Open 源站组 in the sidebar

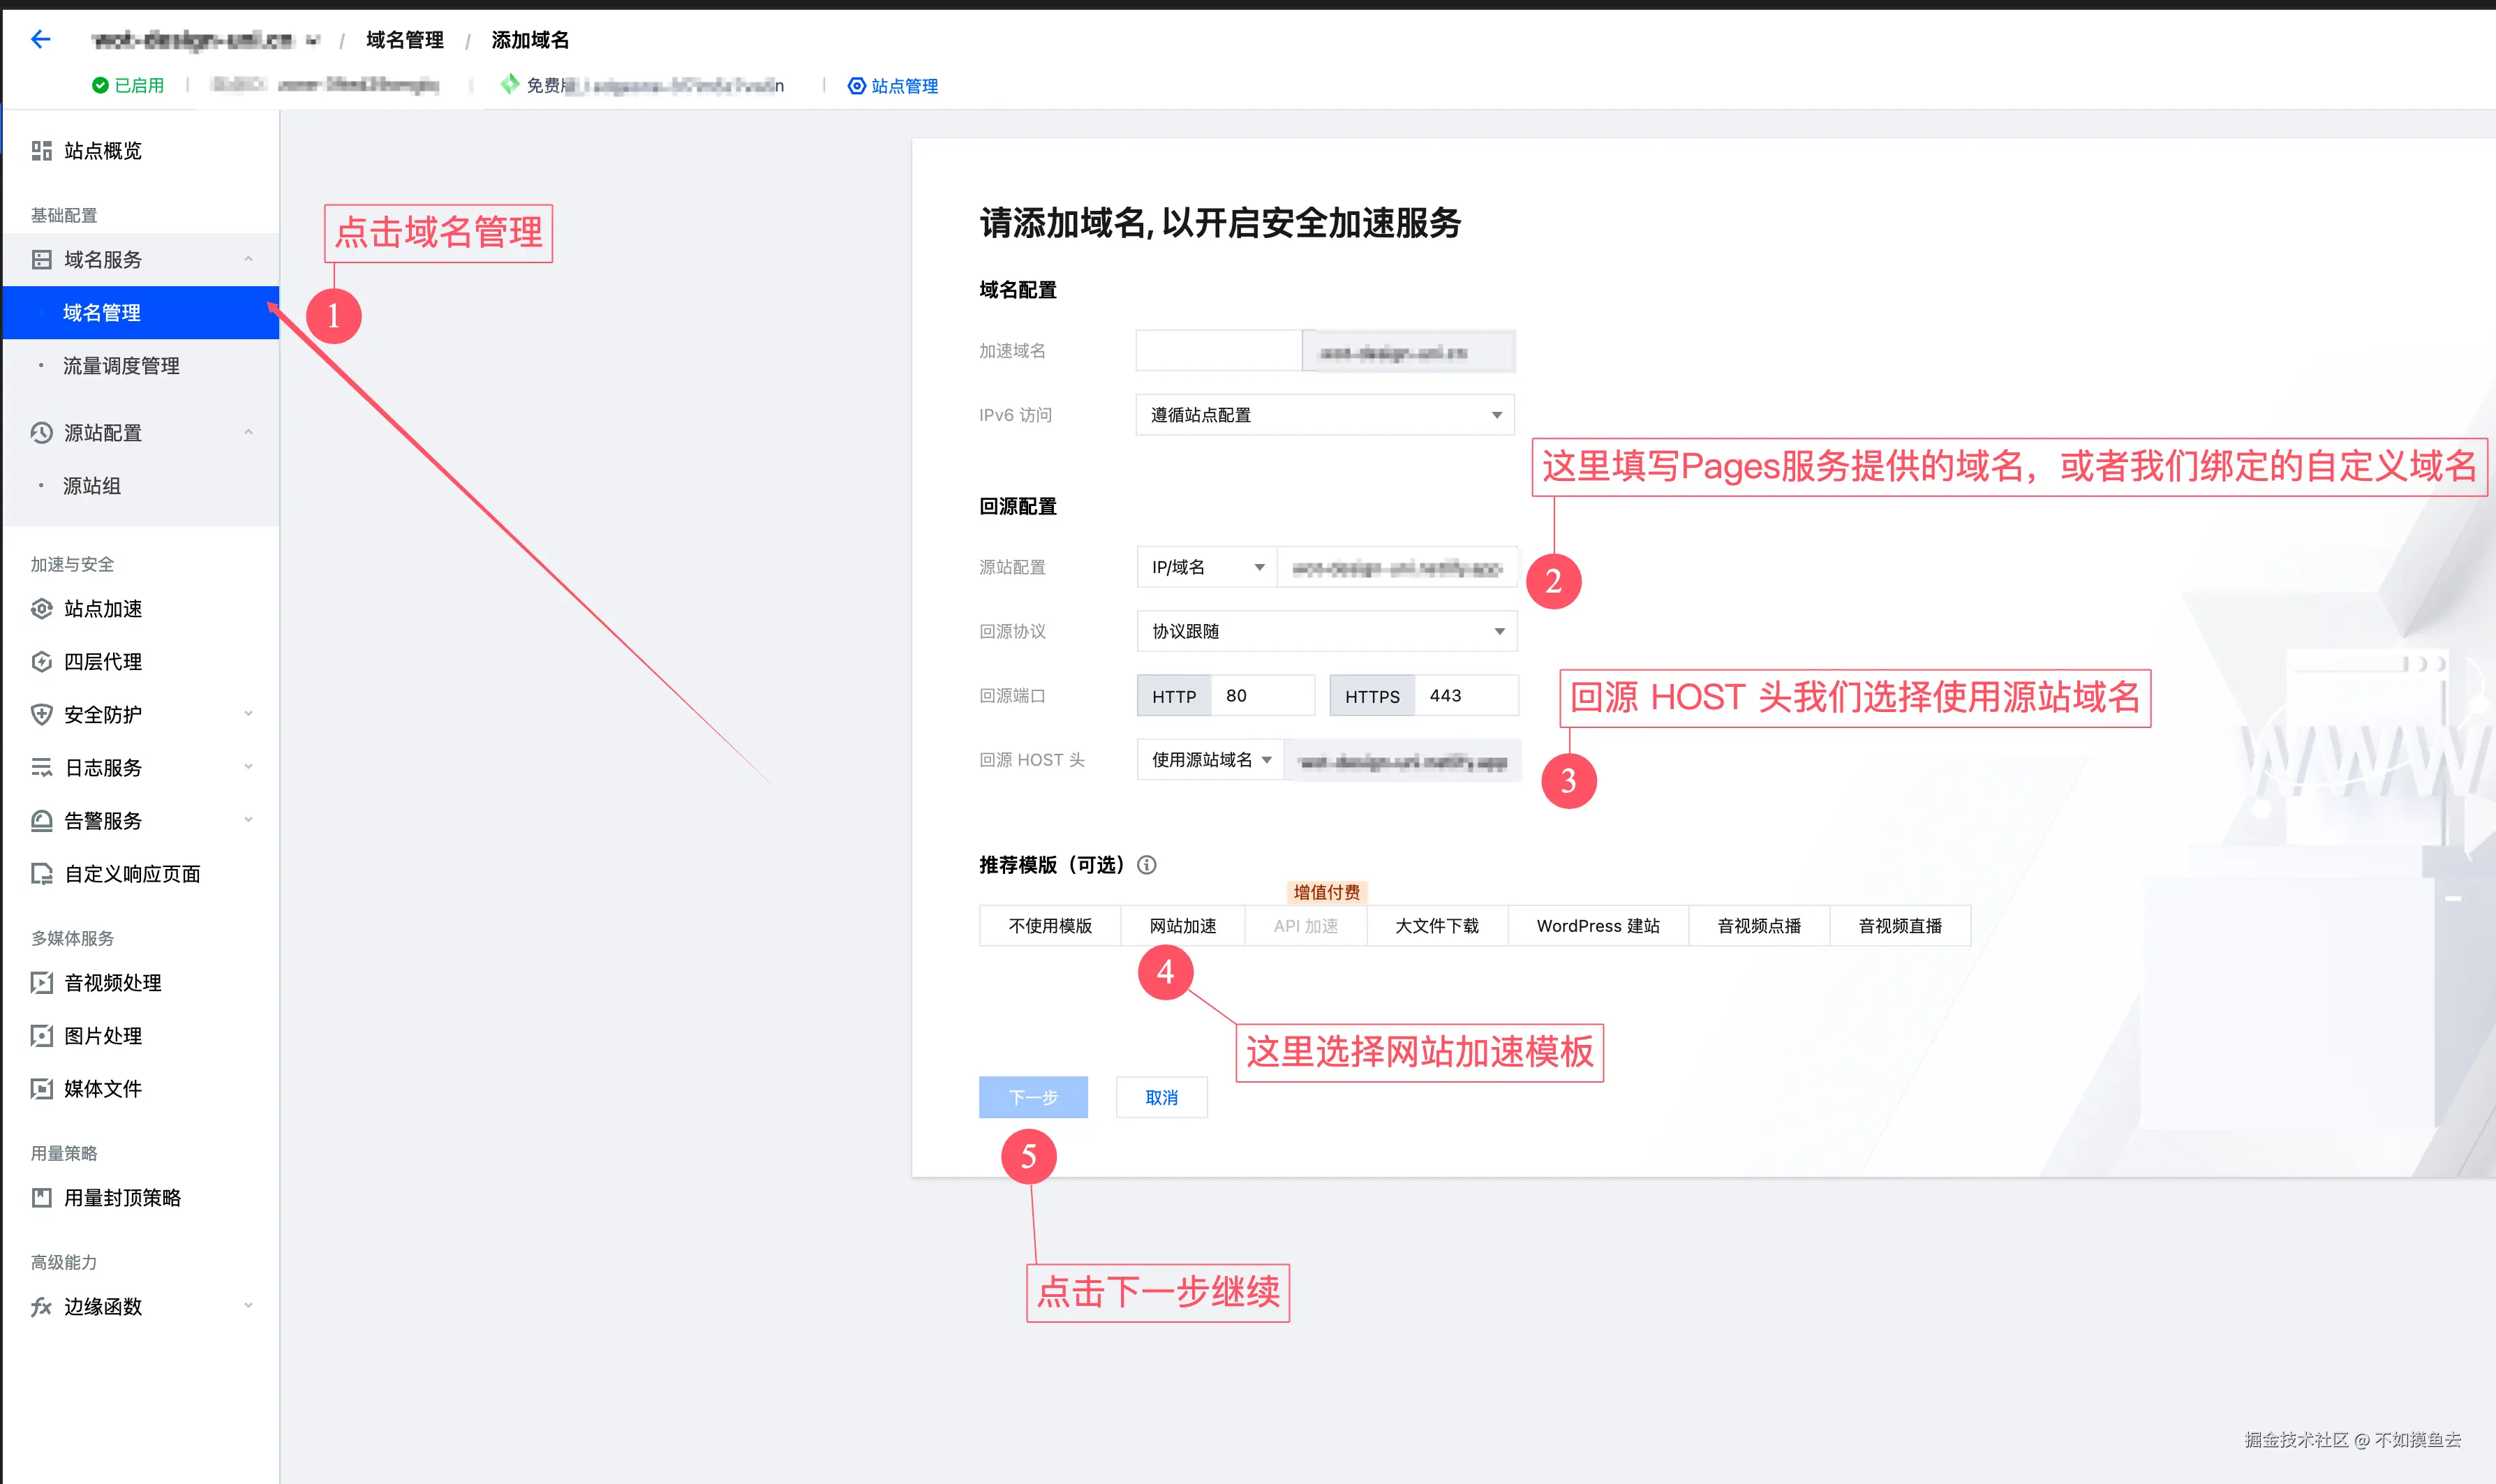(92, 486)
